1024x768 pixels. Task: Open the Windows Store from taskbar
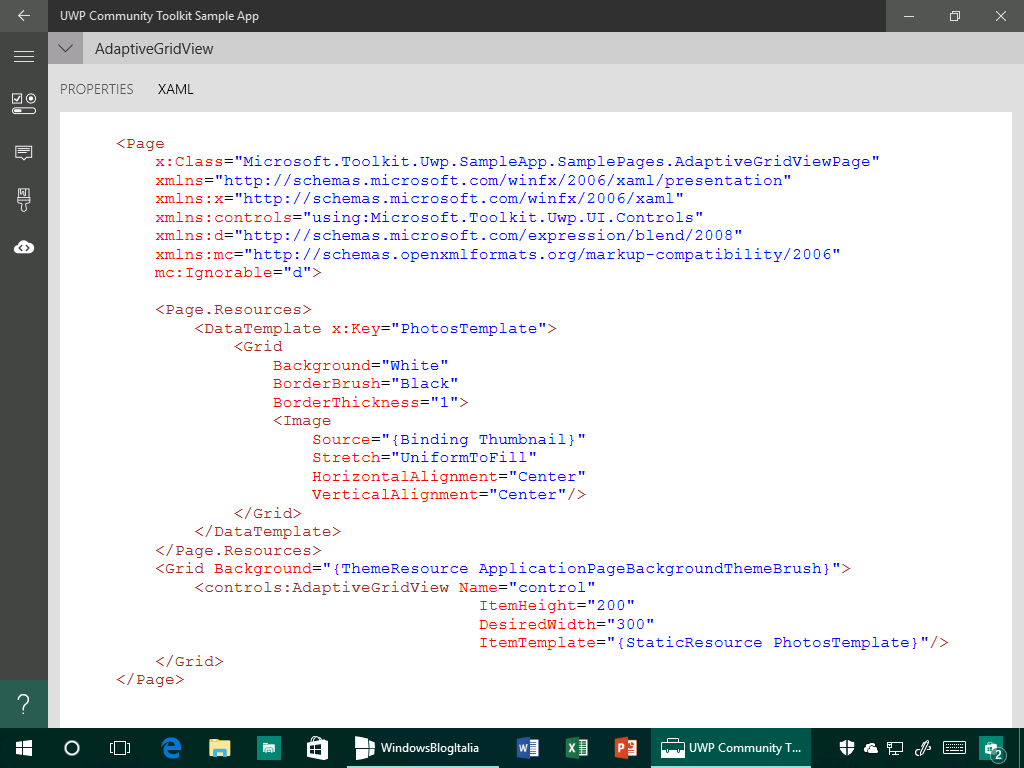(x=317, y=748)
